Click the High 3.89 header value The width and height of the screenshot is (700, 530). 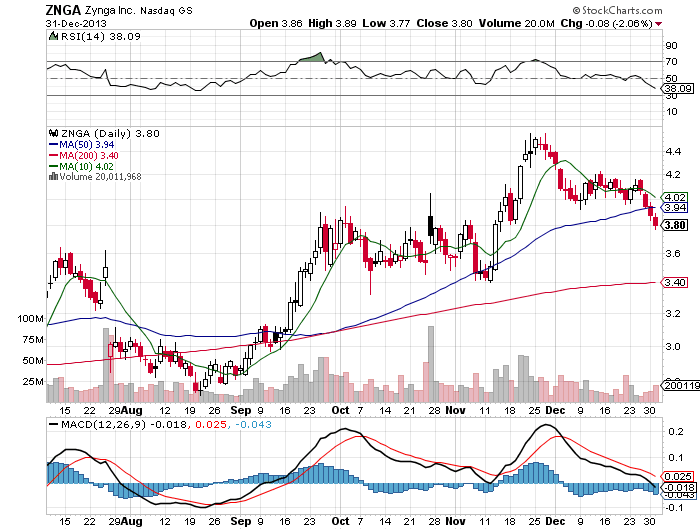(x=332, y=23)
